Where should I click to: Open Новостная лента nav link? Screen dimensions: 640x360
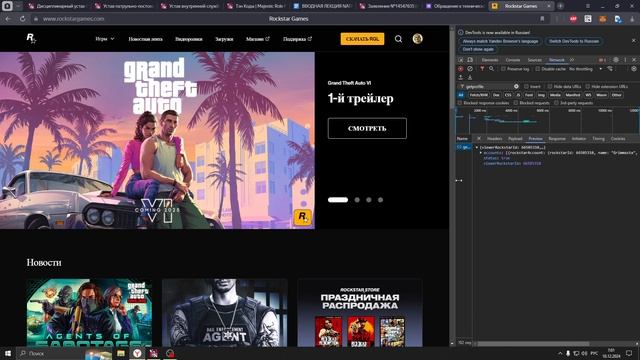(x=145, y=39)
